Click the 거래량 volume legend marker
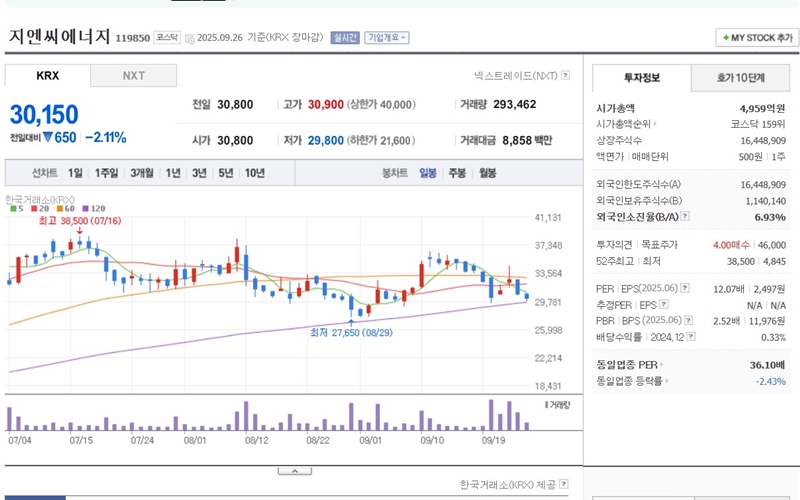The height and width of the screenshot is (500, 800). [x=557, y=405]
